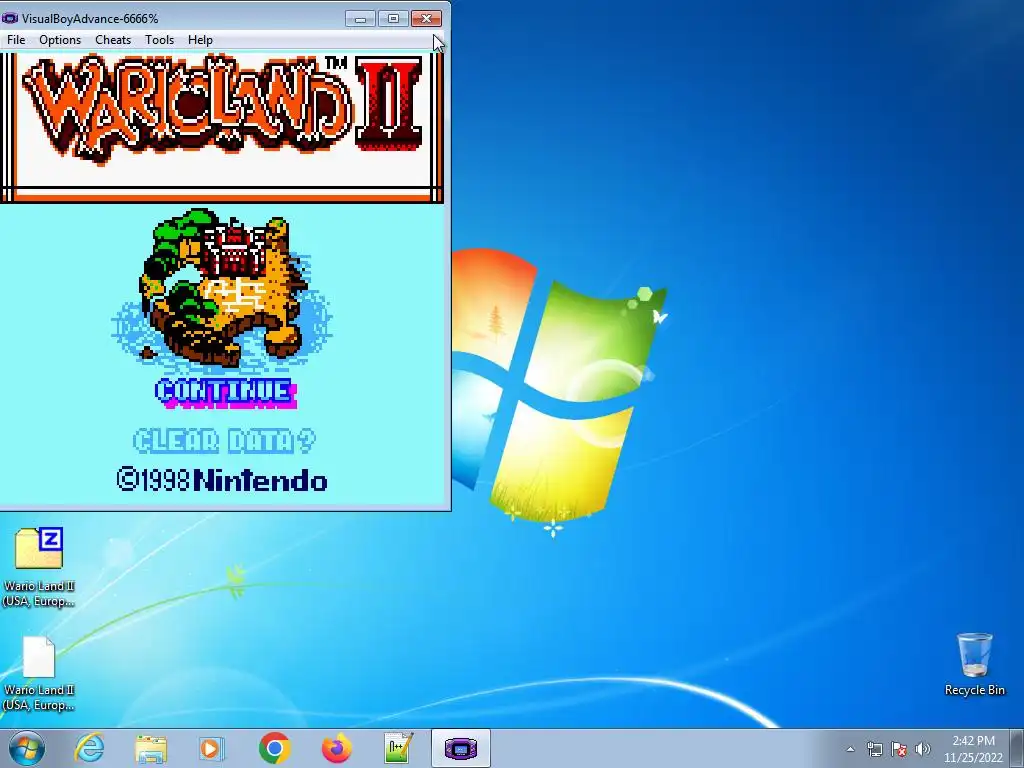Click the VisualBoyAdvance title bar icon
The height and width of the screenshot is (768, 1024).
[x=10, y=18]
